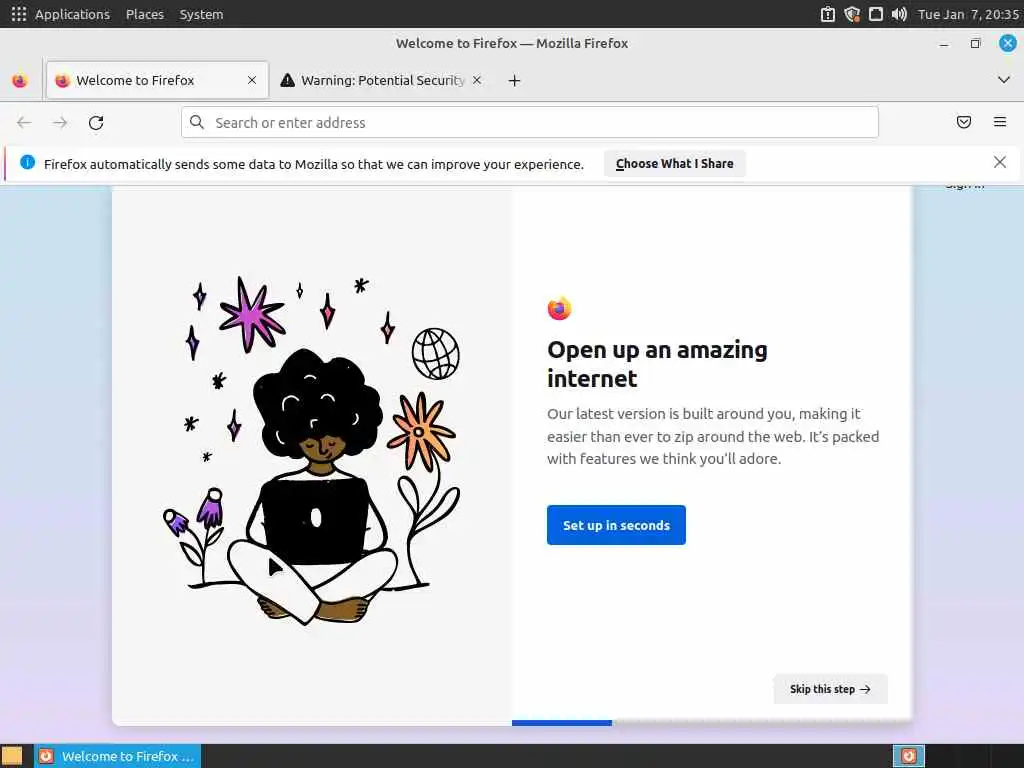Viewport: 1024px width, 768px height.
Task: Click the heading Open up an amazing internet
Action: point(658,364)
